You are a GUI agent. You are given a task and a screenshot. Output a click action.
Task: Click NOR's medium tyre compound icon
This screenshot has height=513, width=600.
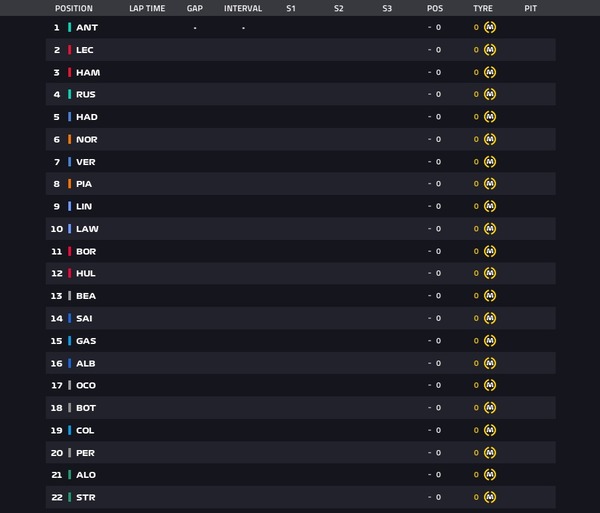[490, 139]
